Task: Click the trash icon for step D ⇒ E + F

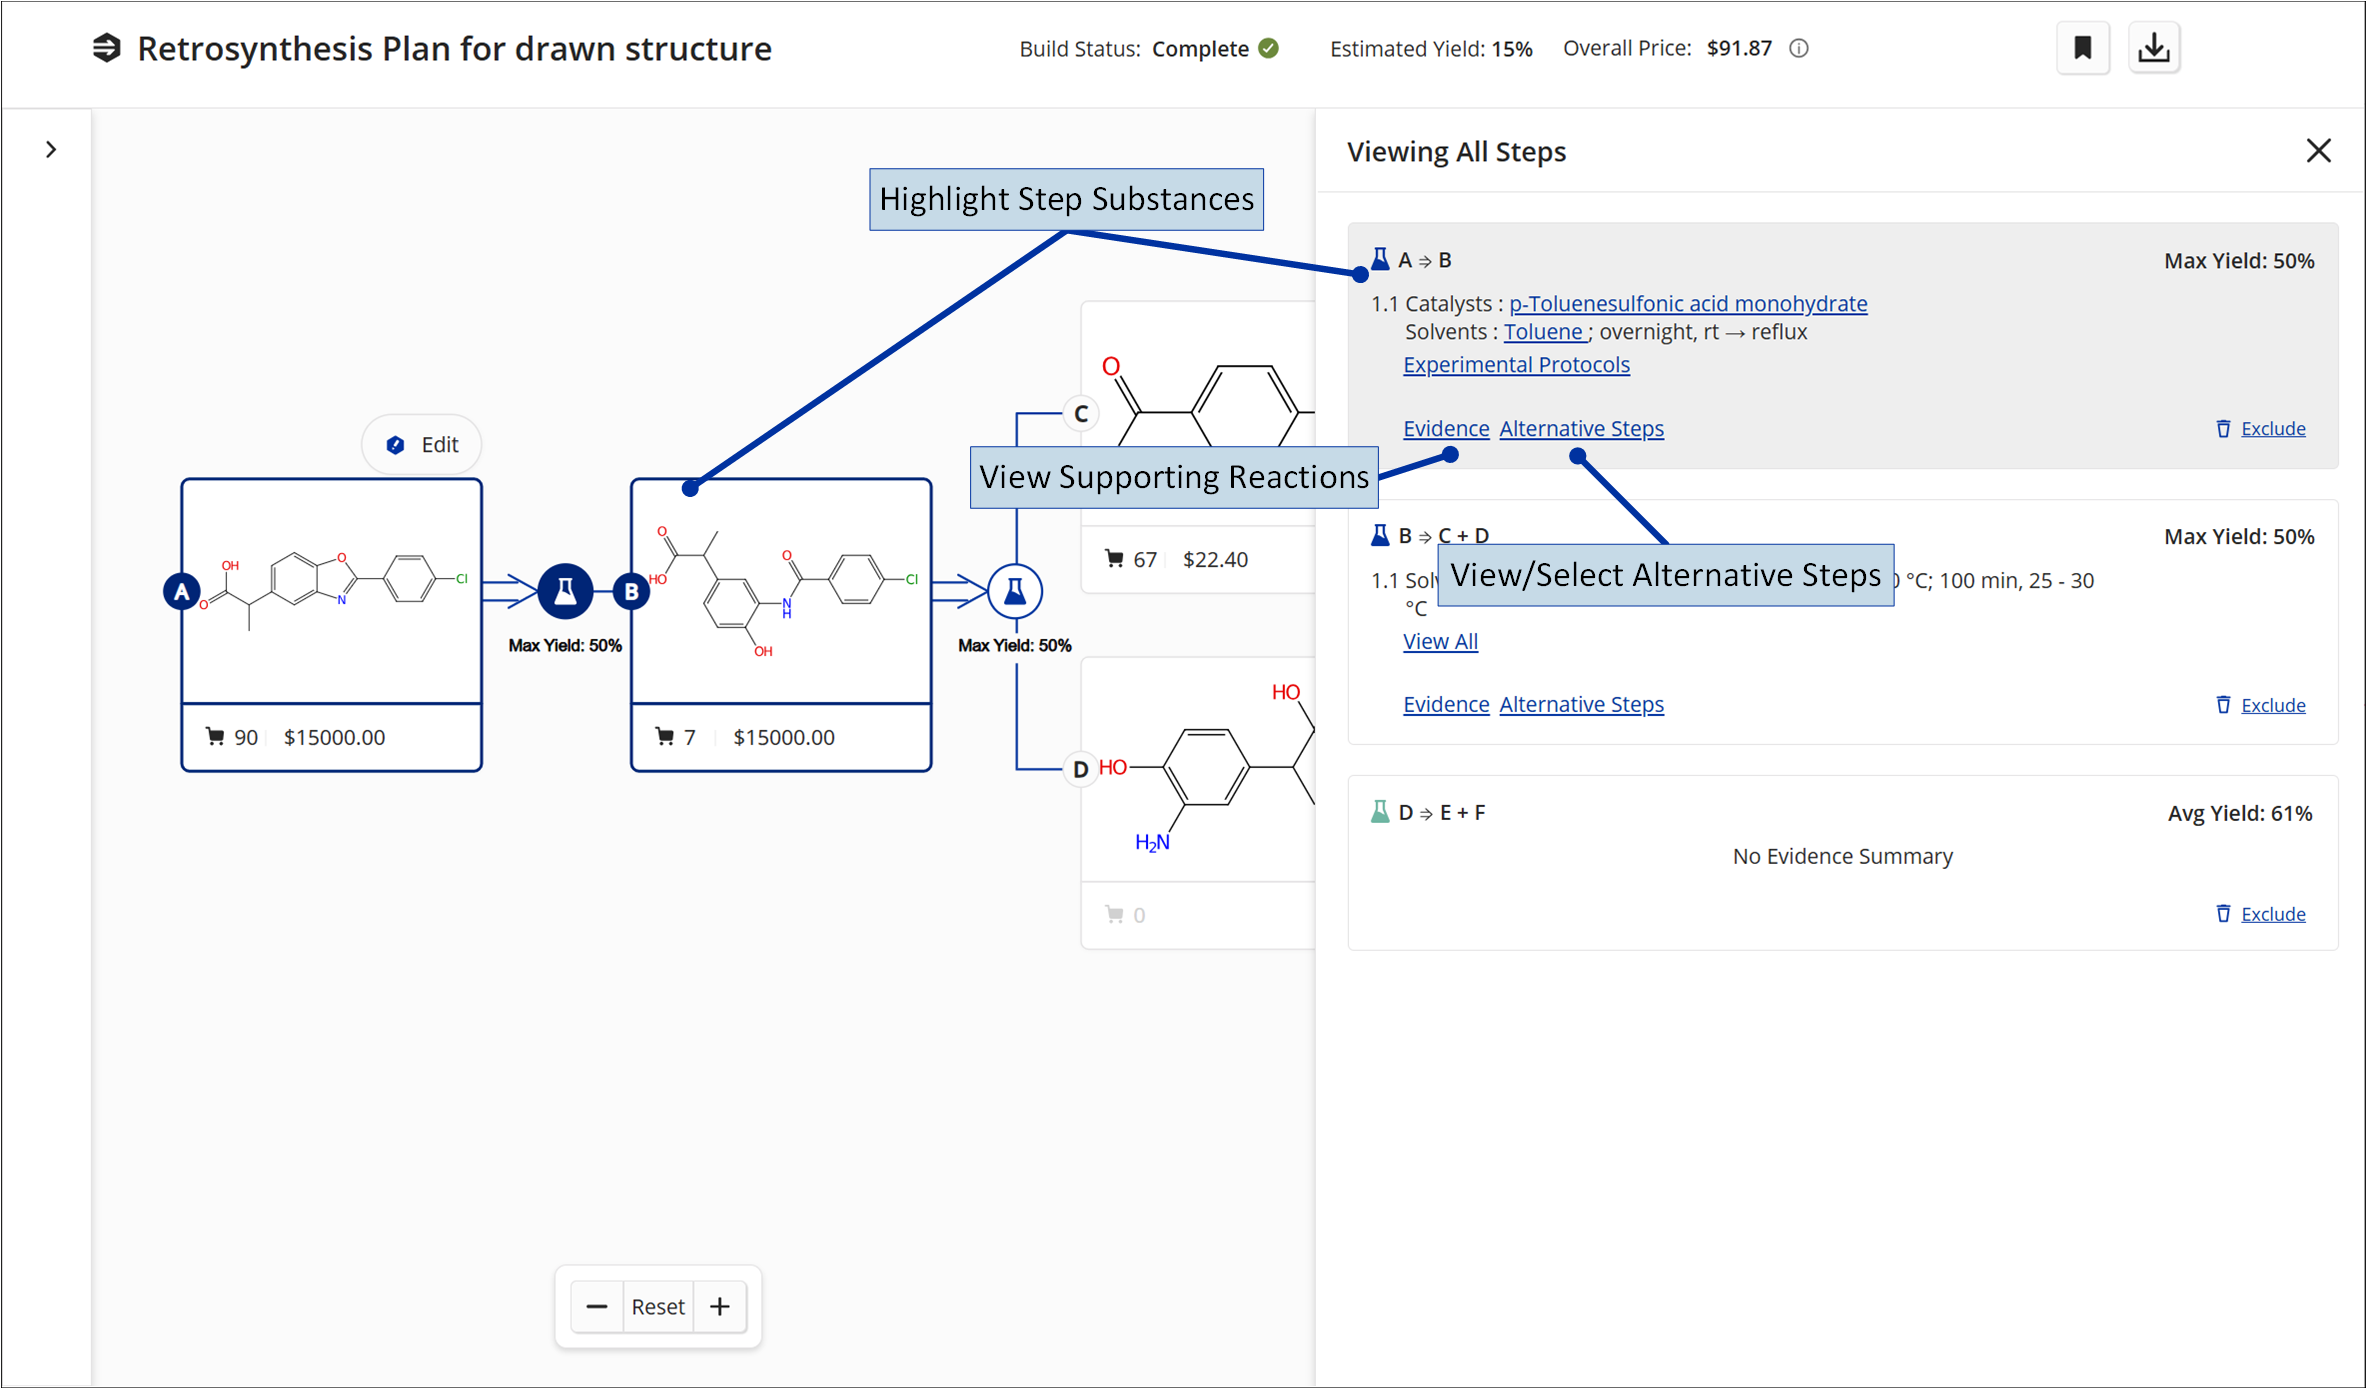Action: (2223, 913)
